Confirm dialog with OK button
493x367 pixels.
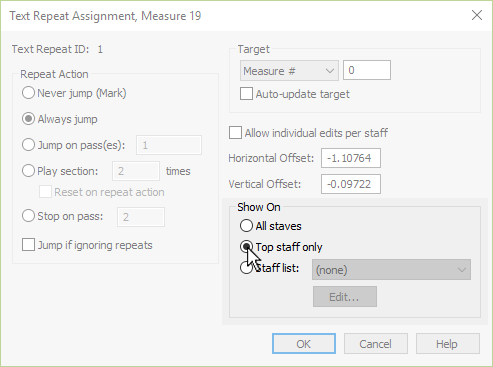(304, 343)
